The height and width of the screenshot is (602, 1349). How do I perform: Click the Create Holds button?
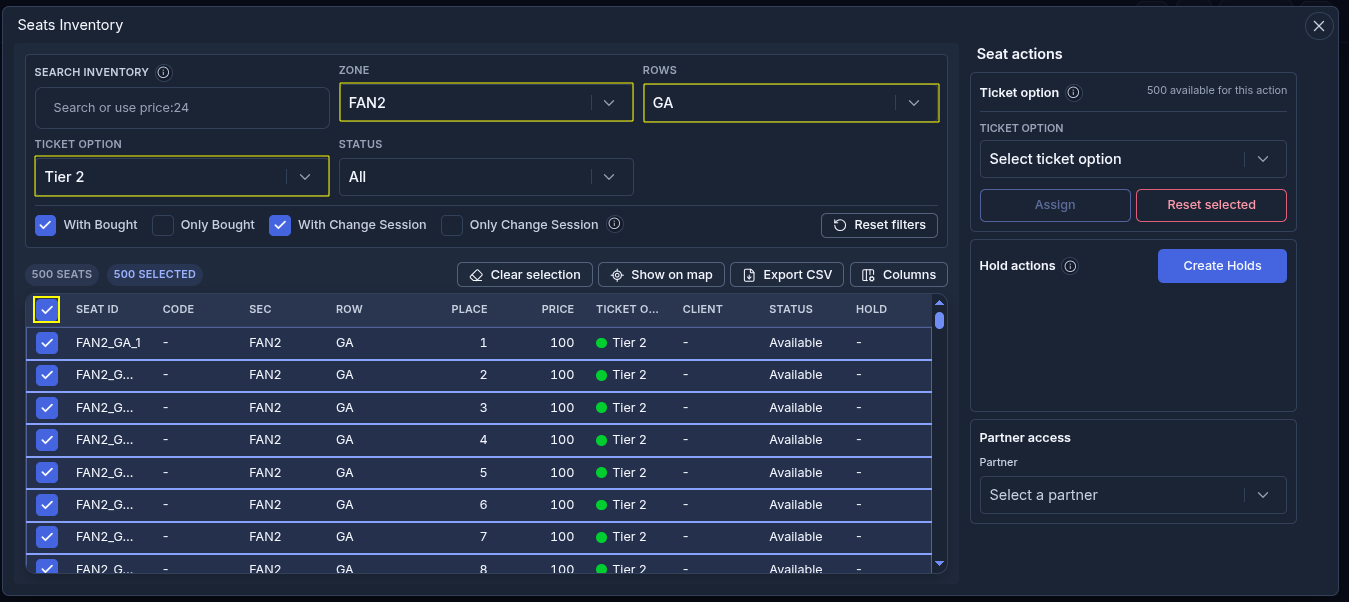pyautogui.click(x=1222, y=266)
